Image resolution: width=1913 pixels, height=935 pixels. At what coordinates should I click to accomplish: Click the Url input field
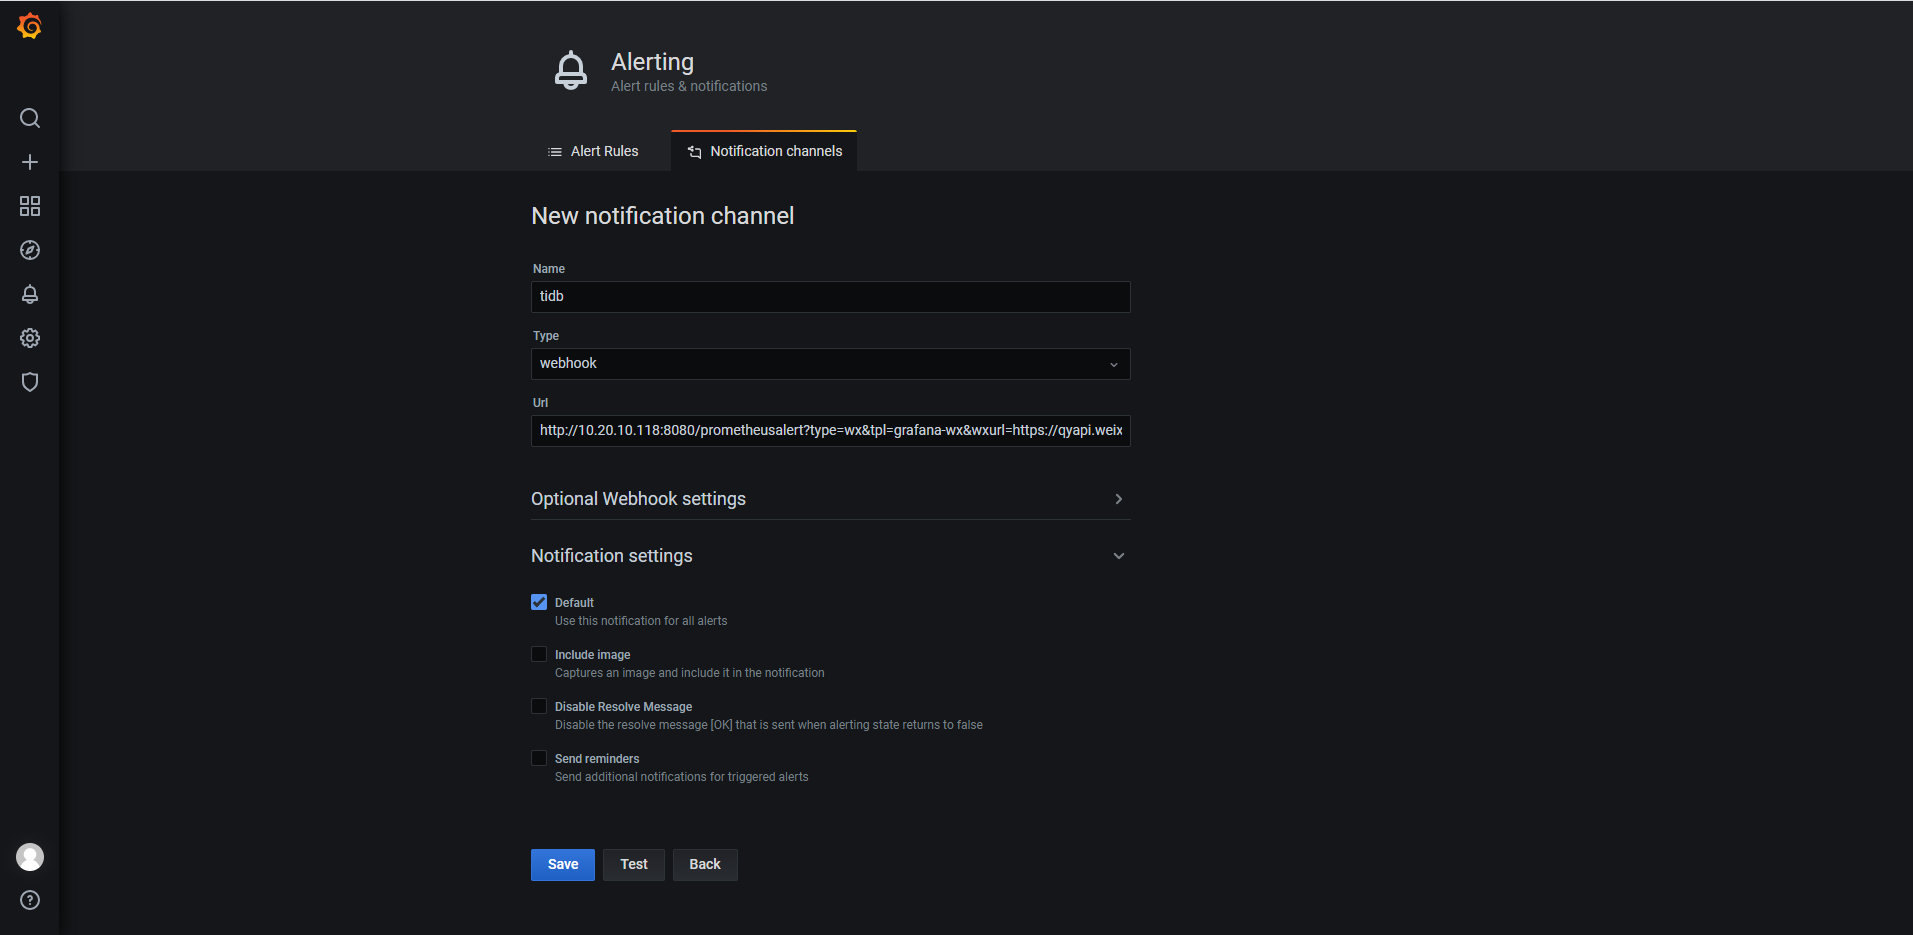831,431
